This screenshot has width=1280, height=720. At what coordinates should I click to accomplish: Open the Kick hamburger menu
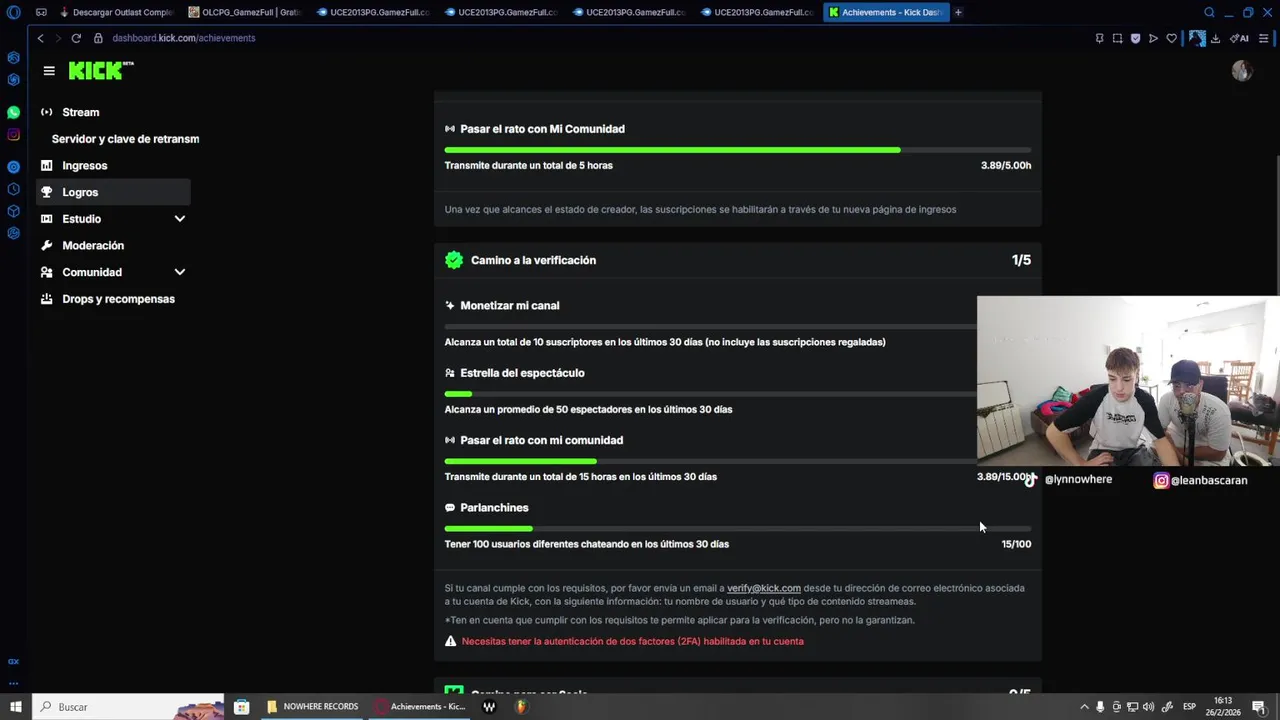(49, 70)
